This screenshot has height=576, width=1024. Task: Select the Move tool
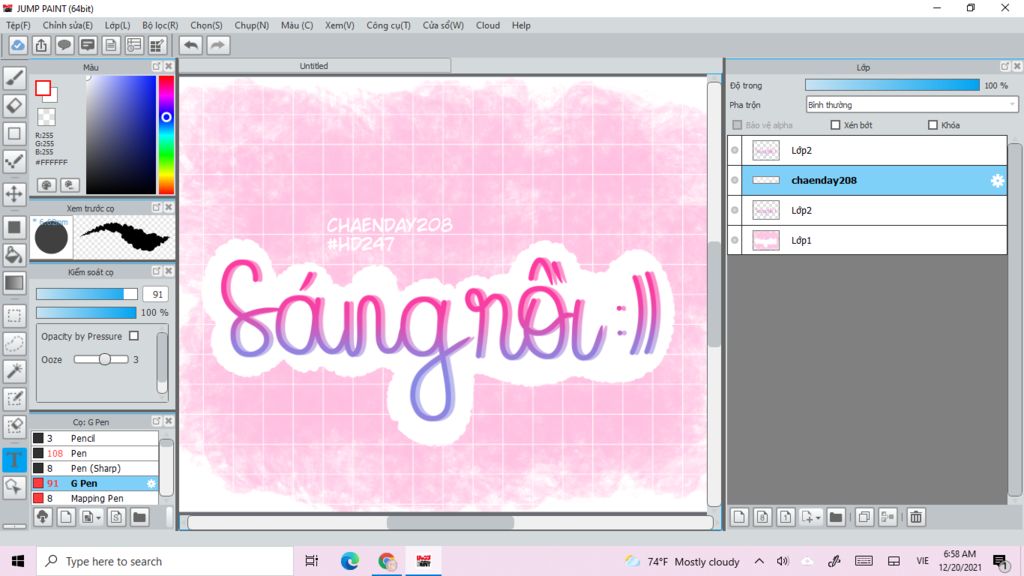14,194
